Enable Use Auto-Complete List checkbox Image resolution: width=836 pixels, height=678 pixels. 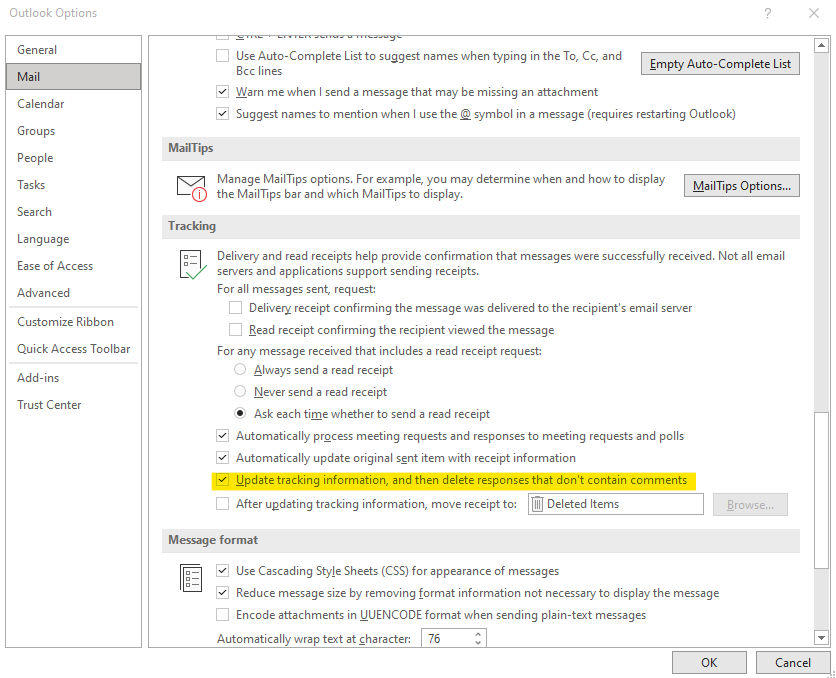click(x=222, y=55)
